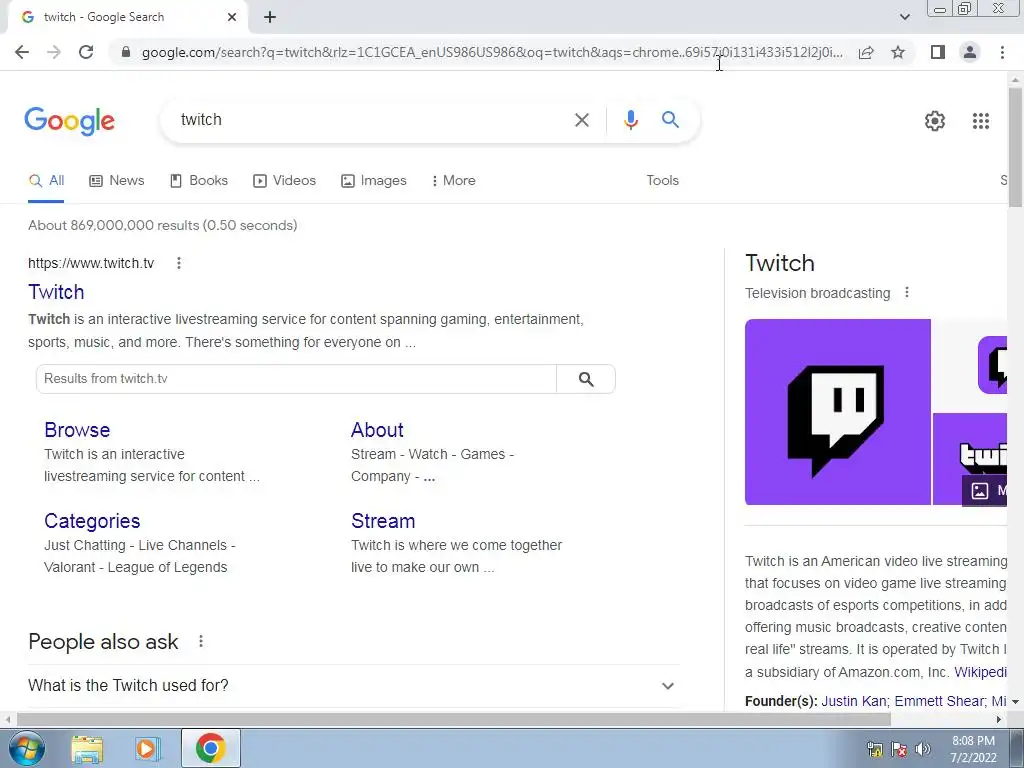
Task: Switch to the News tab
Action: pos(117,181)
